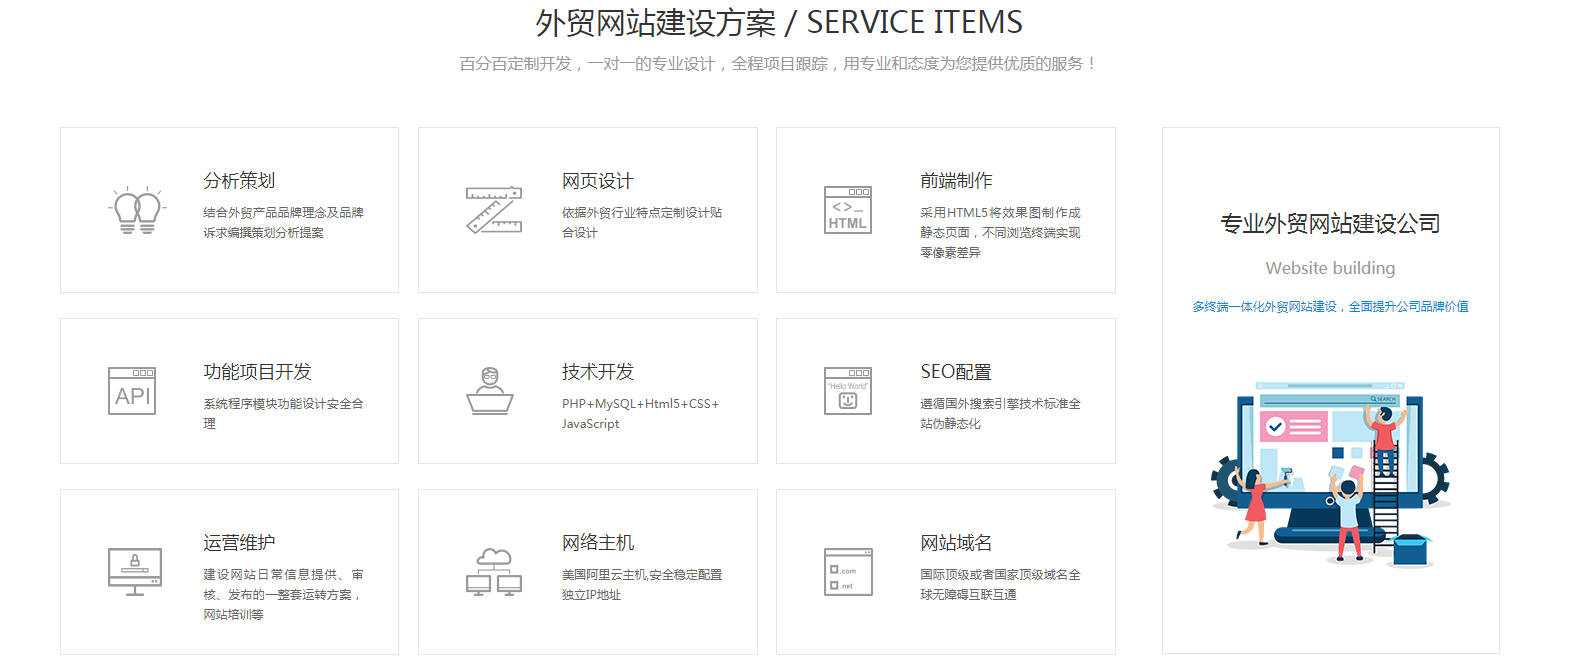Image resolution: width=1596 pixels, height=663 pixels.
Task: Open the 前端制作 service title
Action: click(x=956, y=181)
